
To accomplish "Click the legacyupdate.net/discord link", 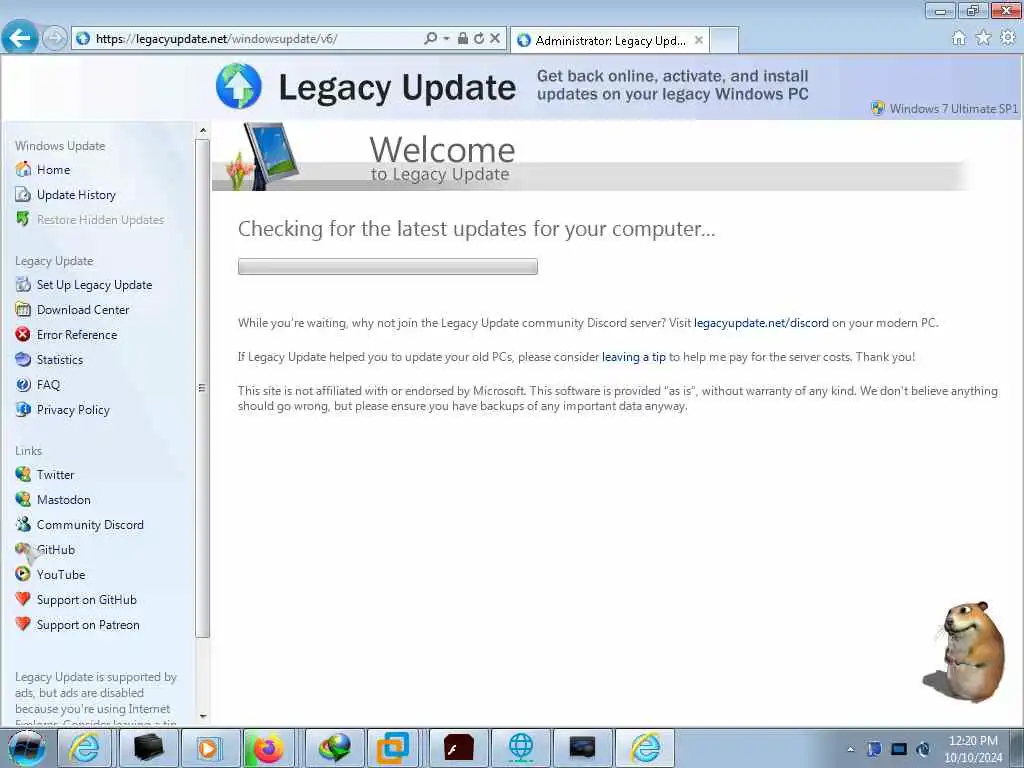I will coord(761,323).
